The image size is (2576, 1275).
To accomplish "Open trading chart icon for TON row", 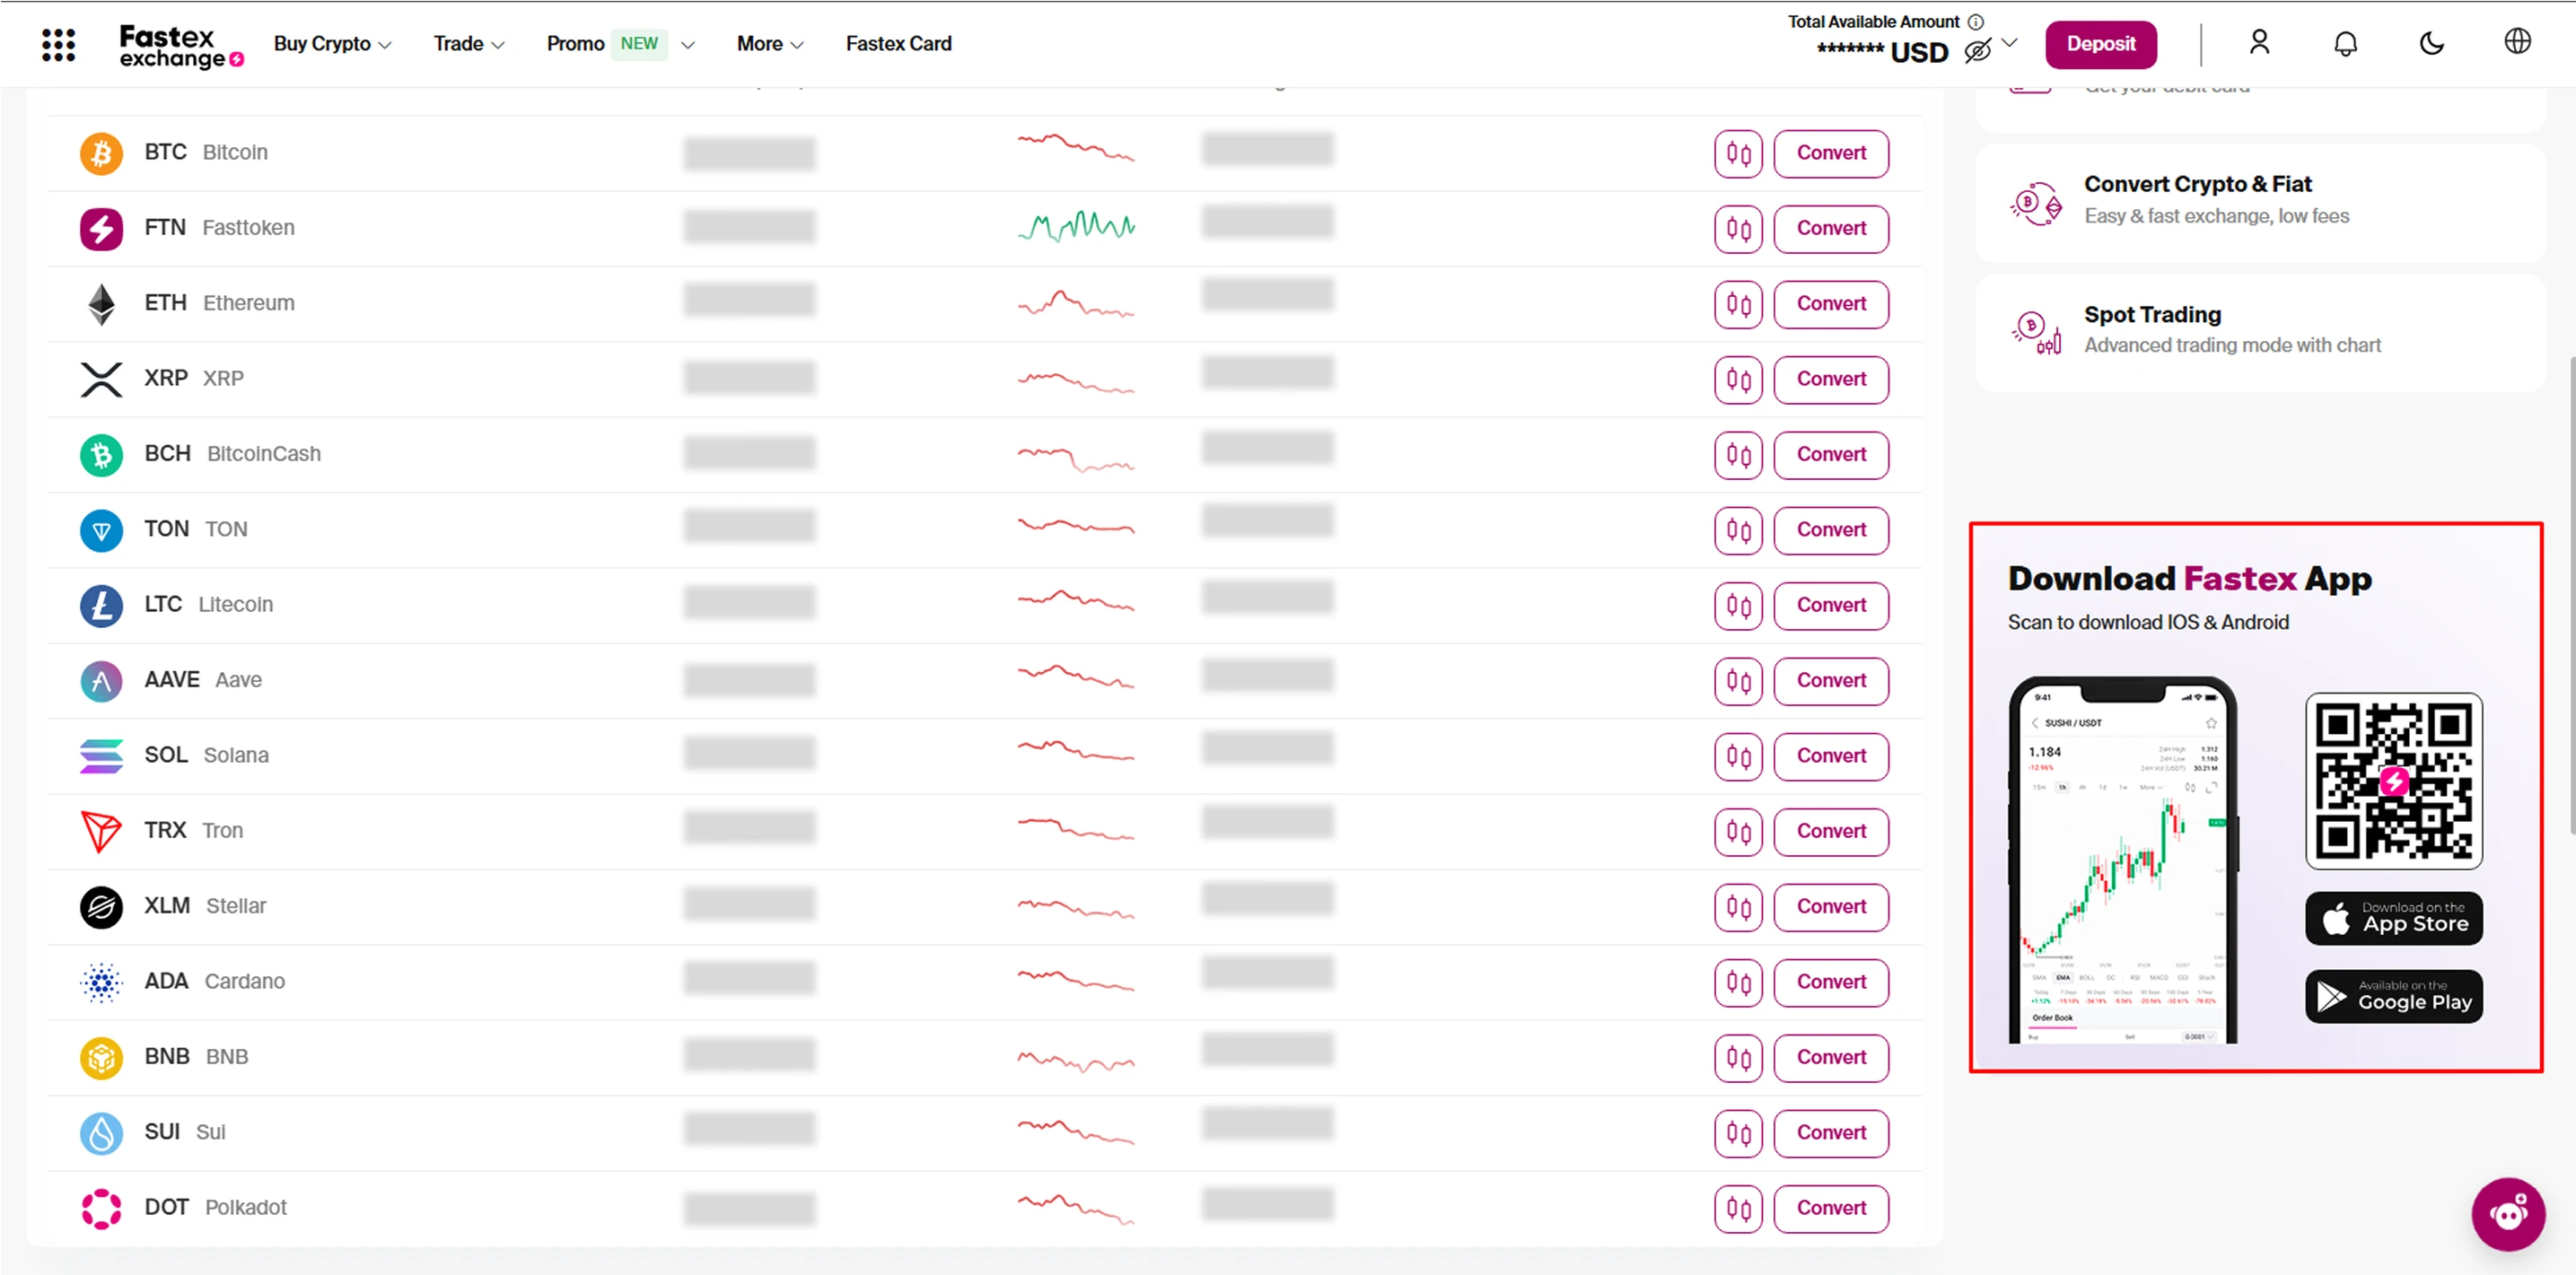I will (1738, 530).
